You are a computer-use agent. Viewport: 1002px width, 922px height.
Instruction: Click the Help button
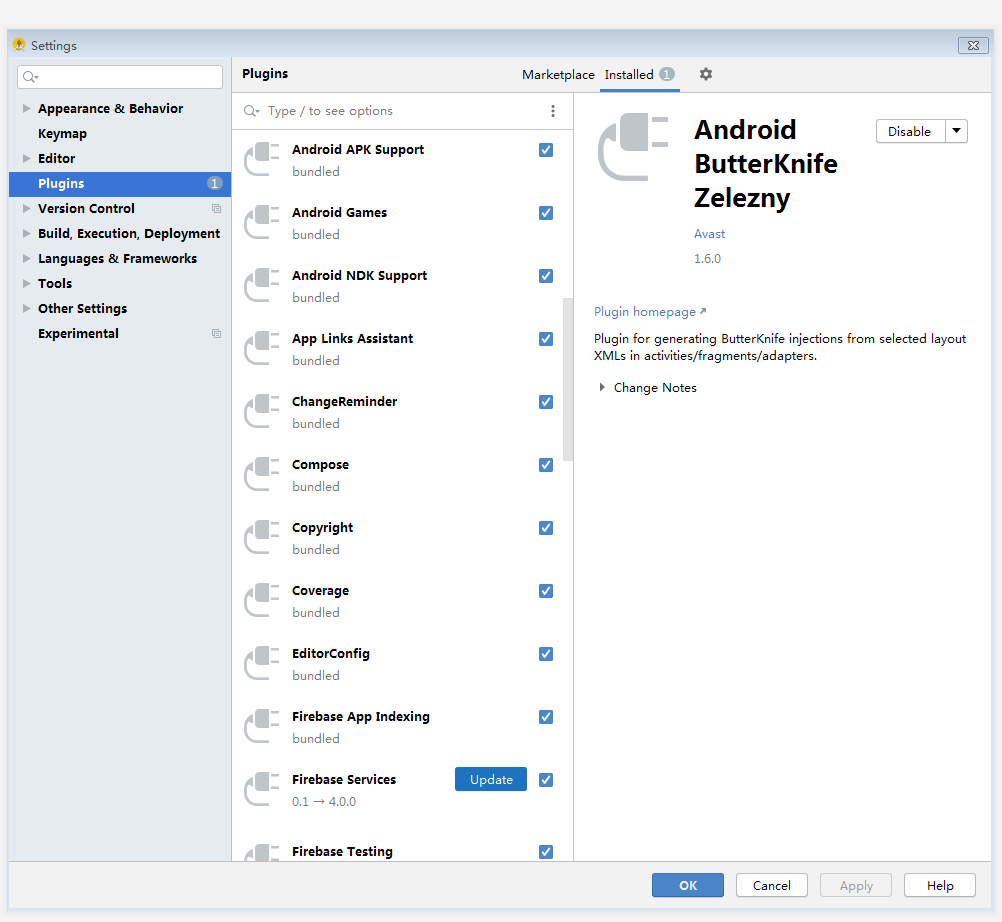coord(939,885)
